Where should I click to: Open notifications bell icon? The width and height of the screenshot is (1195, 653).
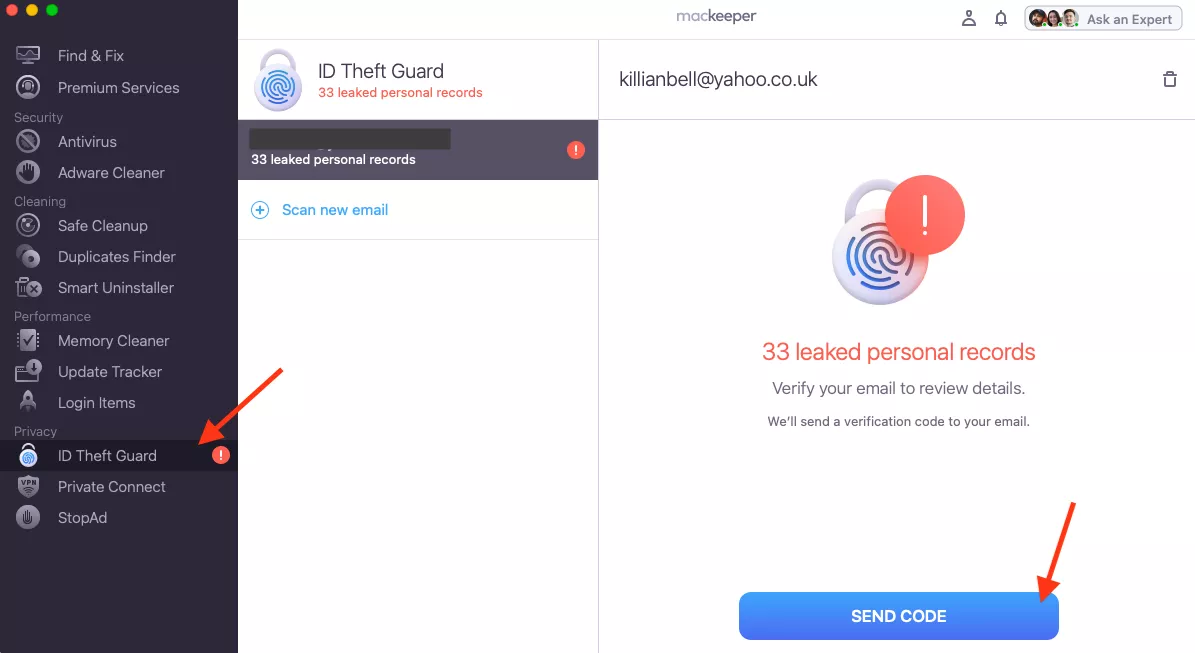coord(1001,18)
